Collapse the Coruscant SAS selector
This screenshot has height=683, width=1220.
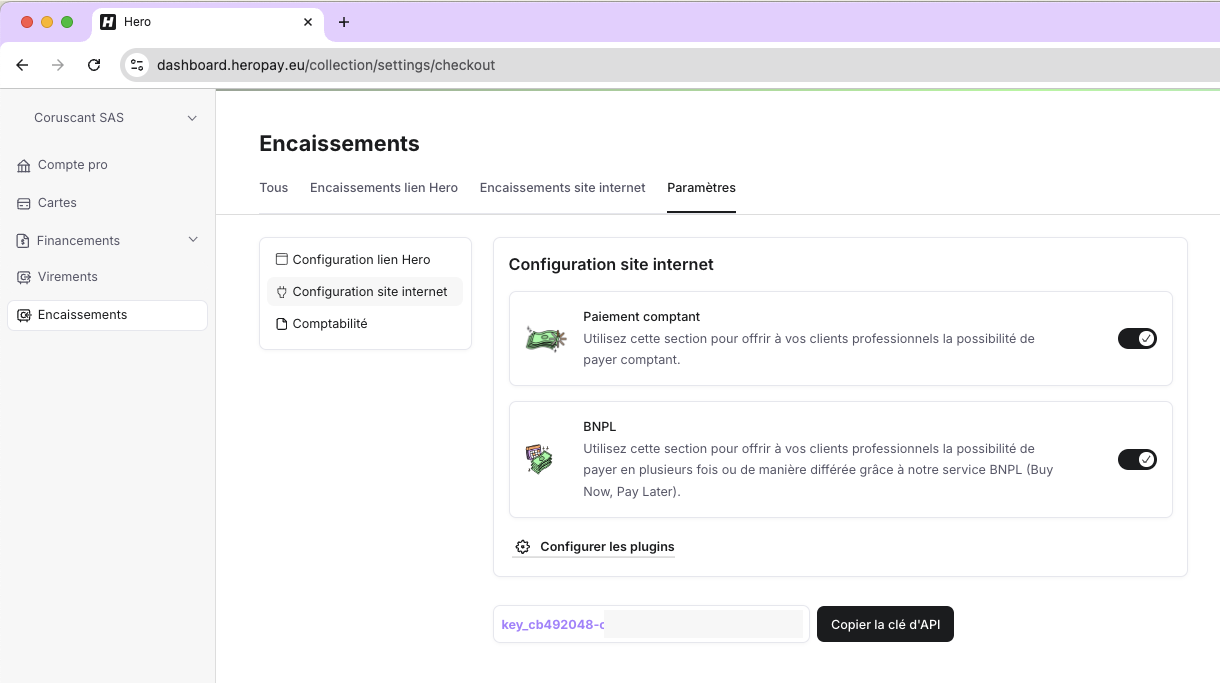(x=192, y=117)
